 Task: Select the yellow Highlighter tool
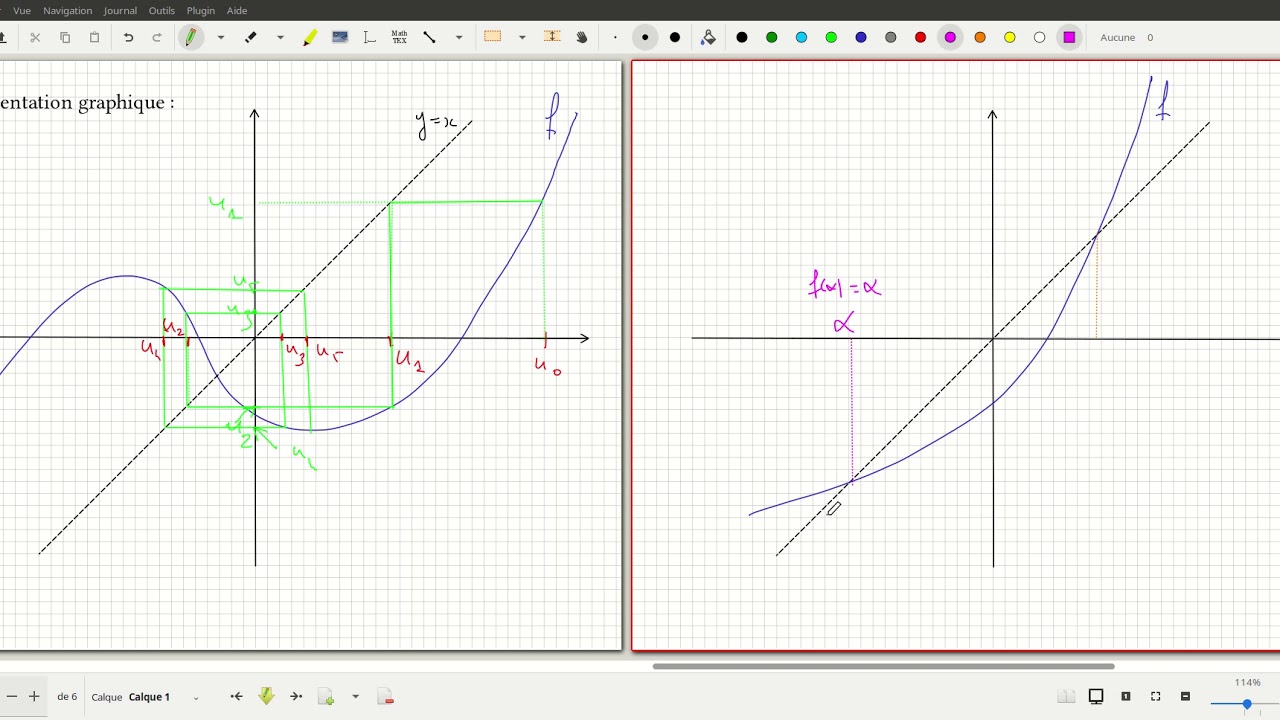coord(310,37)
